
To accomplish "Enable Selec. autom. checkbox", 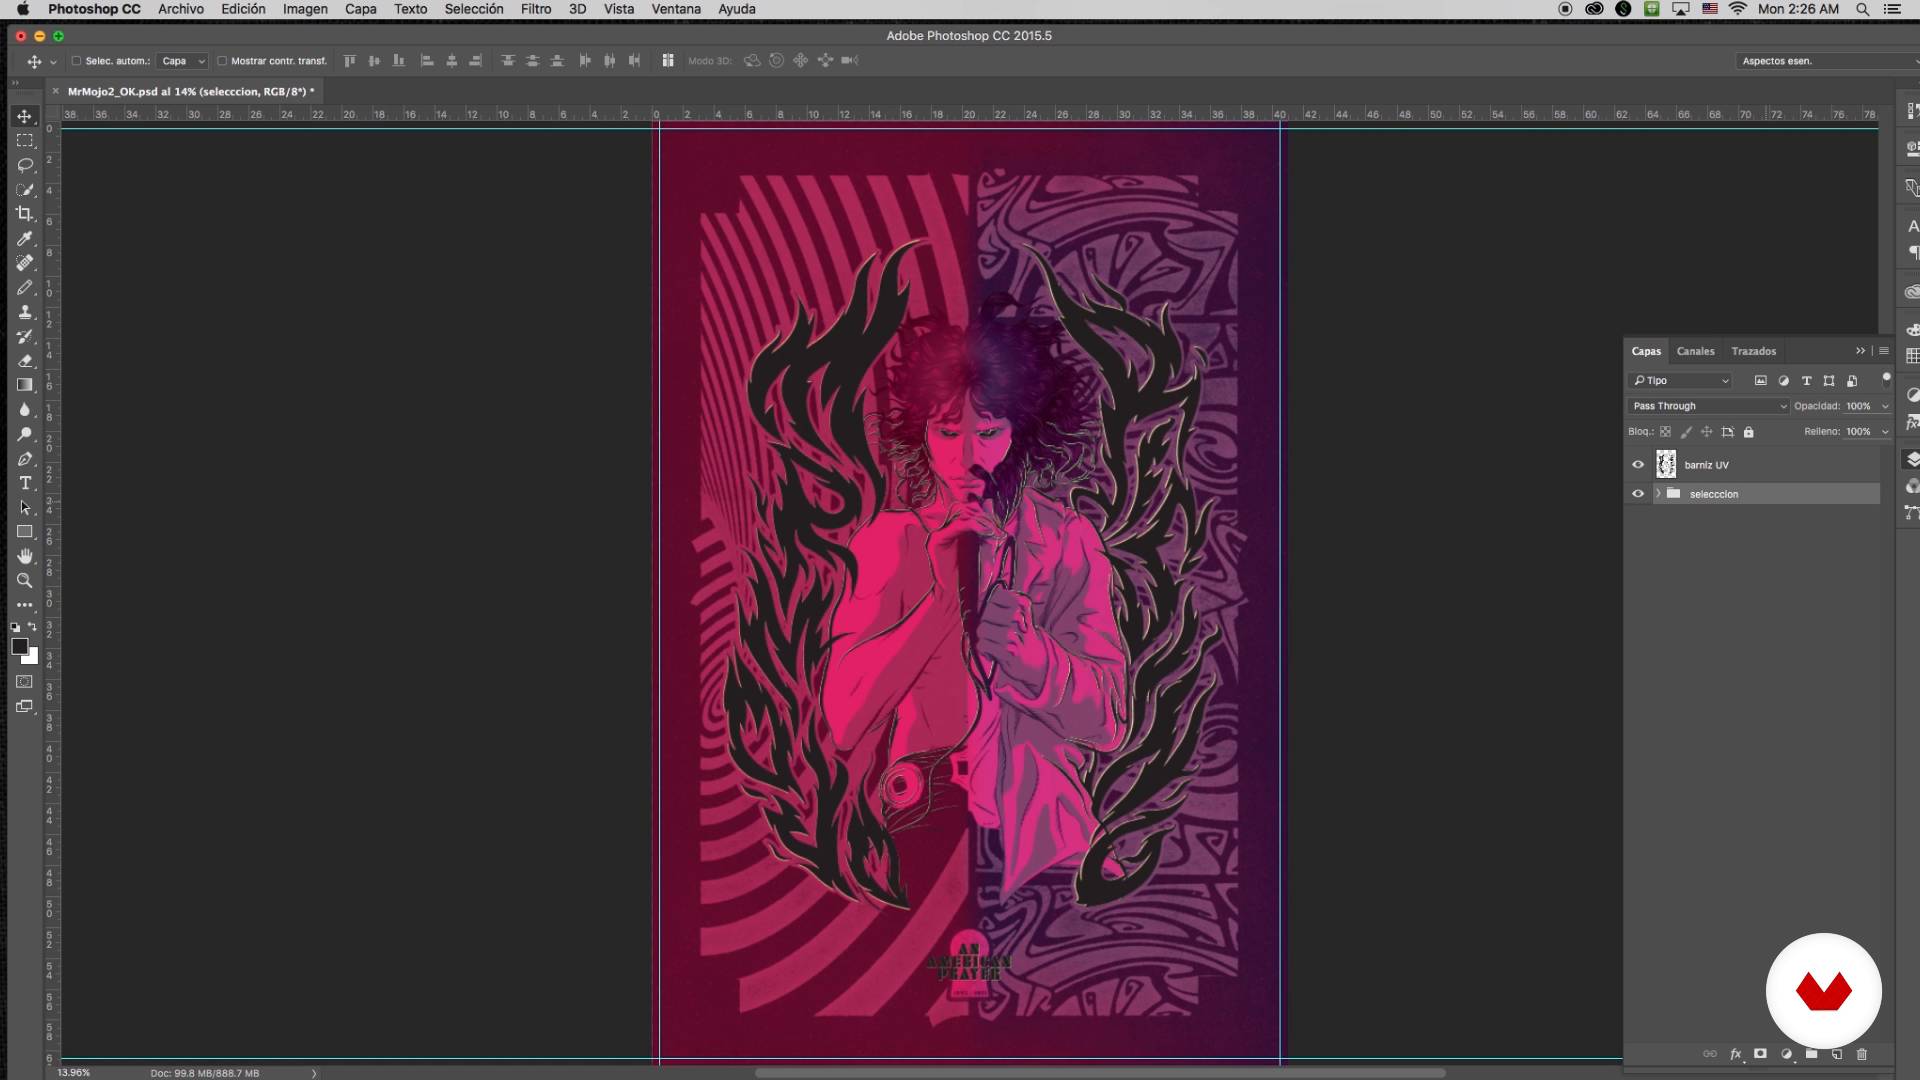I will tap(76, 61).
